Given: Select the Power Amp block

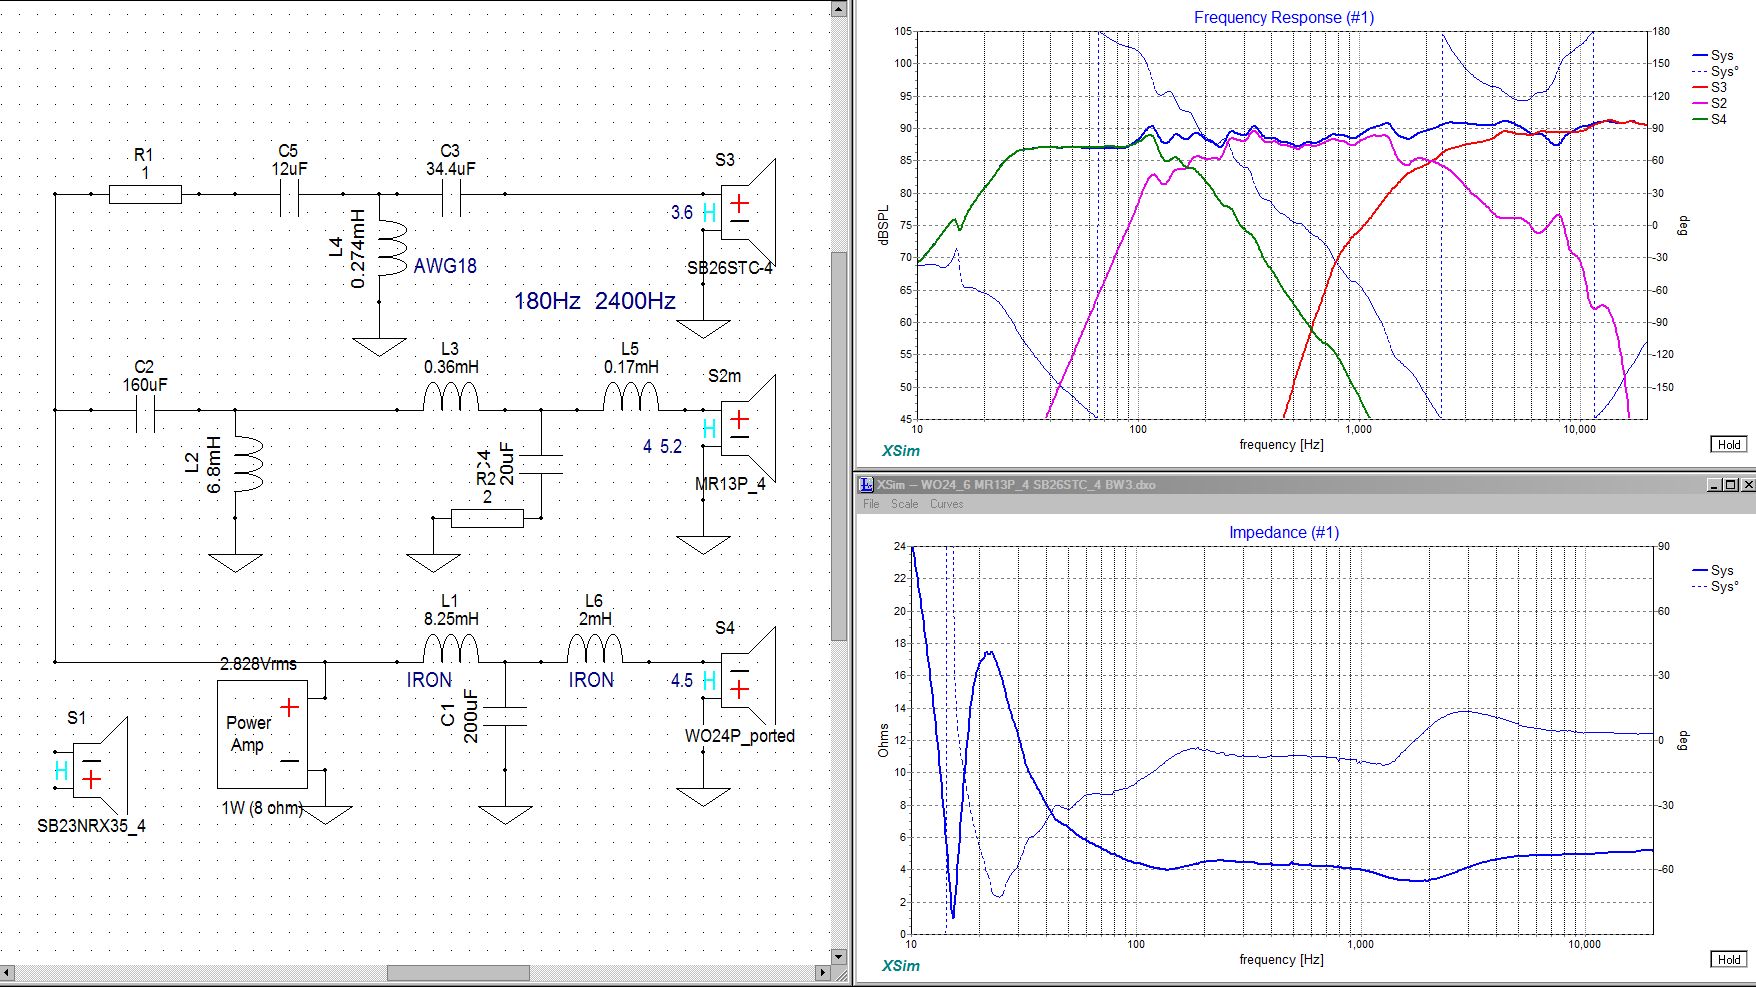Looking at the screenshot, I should coord(263,735).
